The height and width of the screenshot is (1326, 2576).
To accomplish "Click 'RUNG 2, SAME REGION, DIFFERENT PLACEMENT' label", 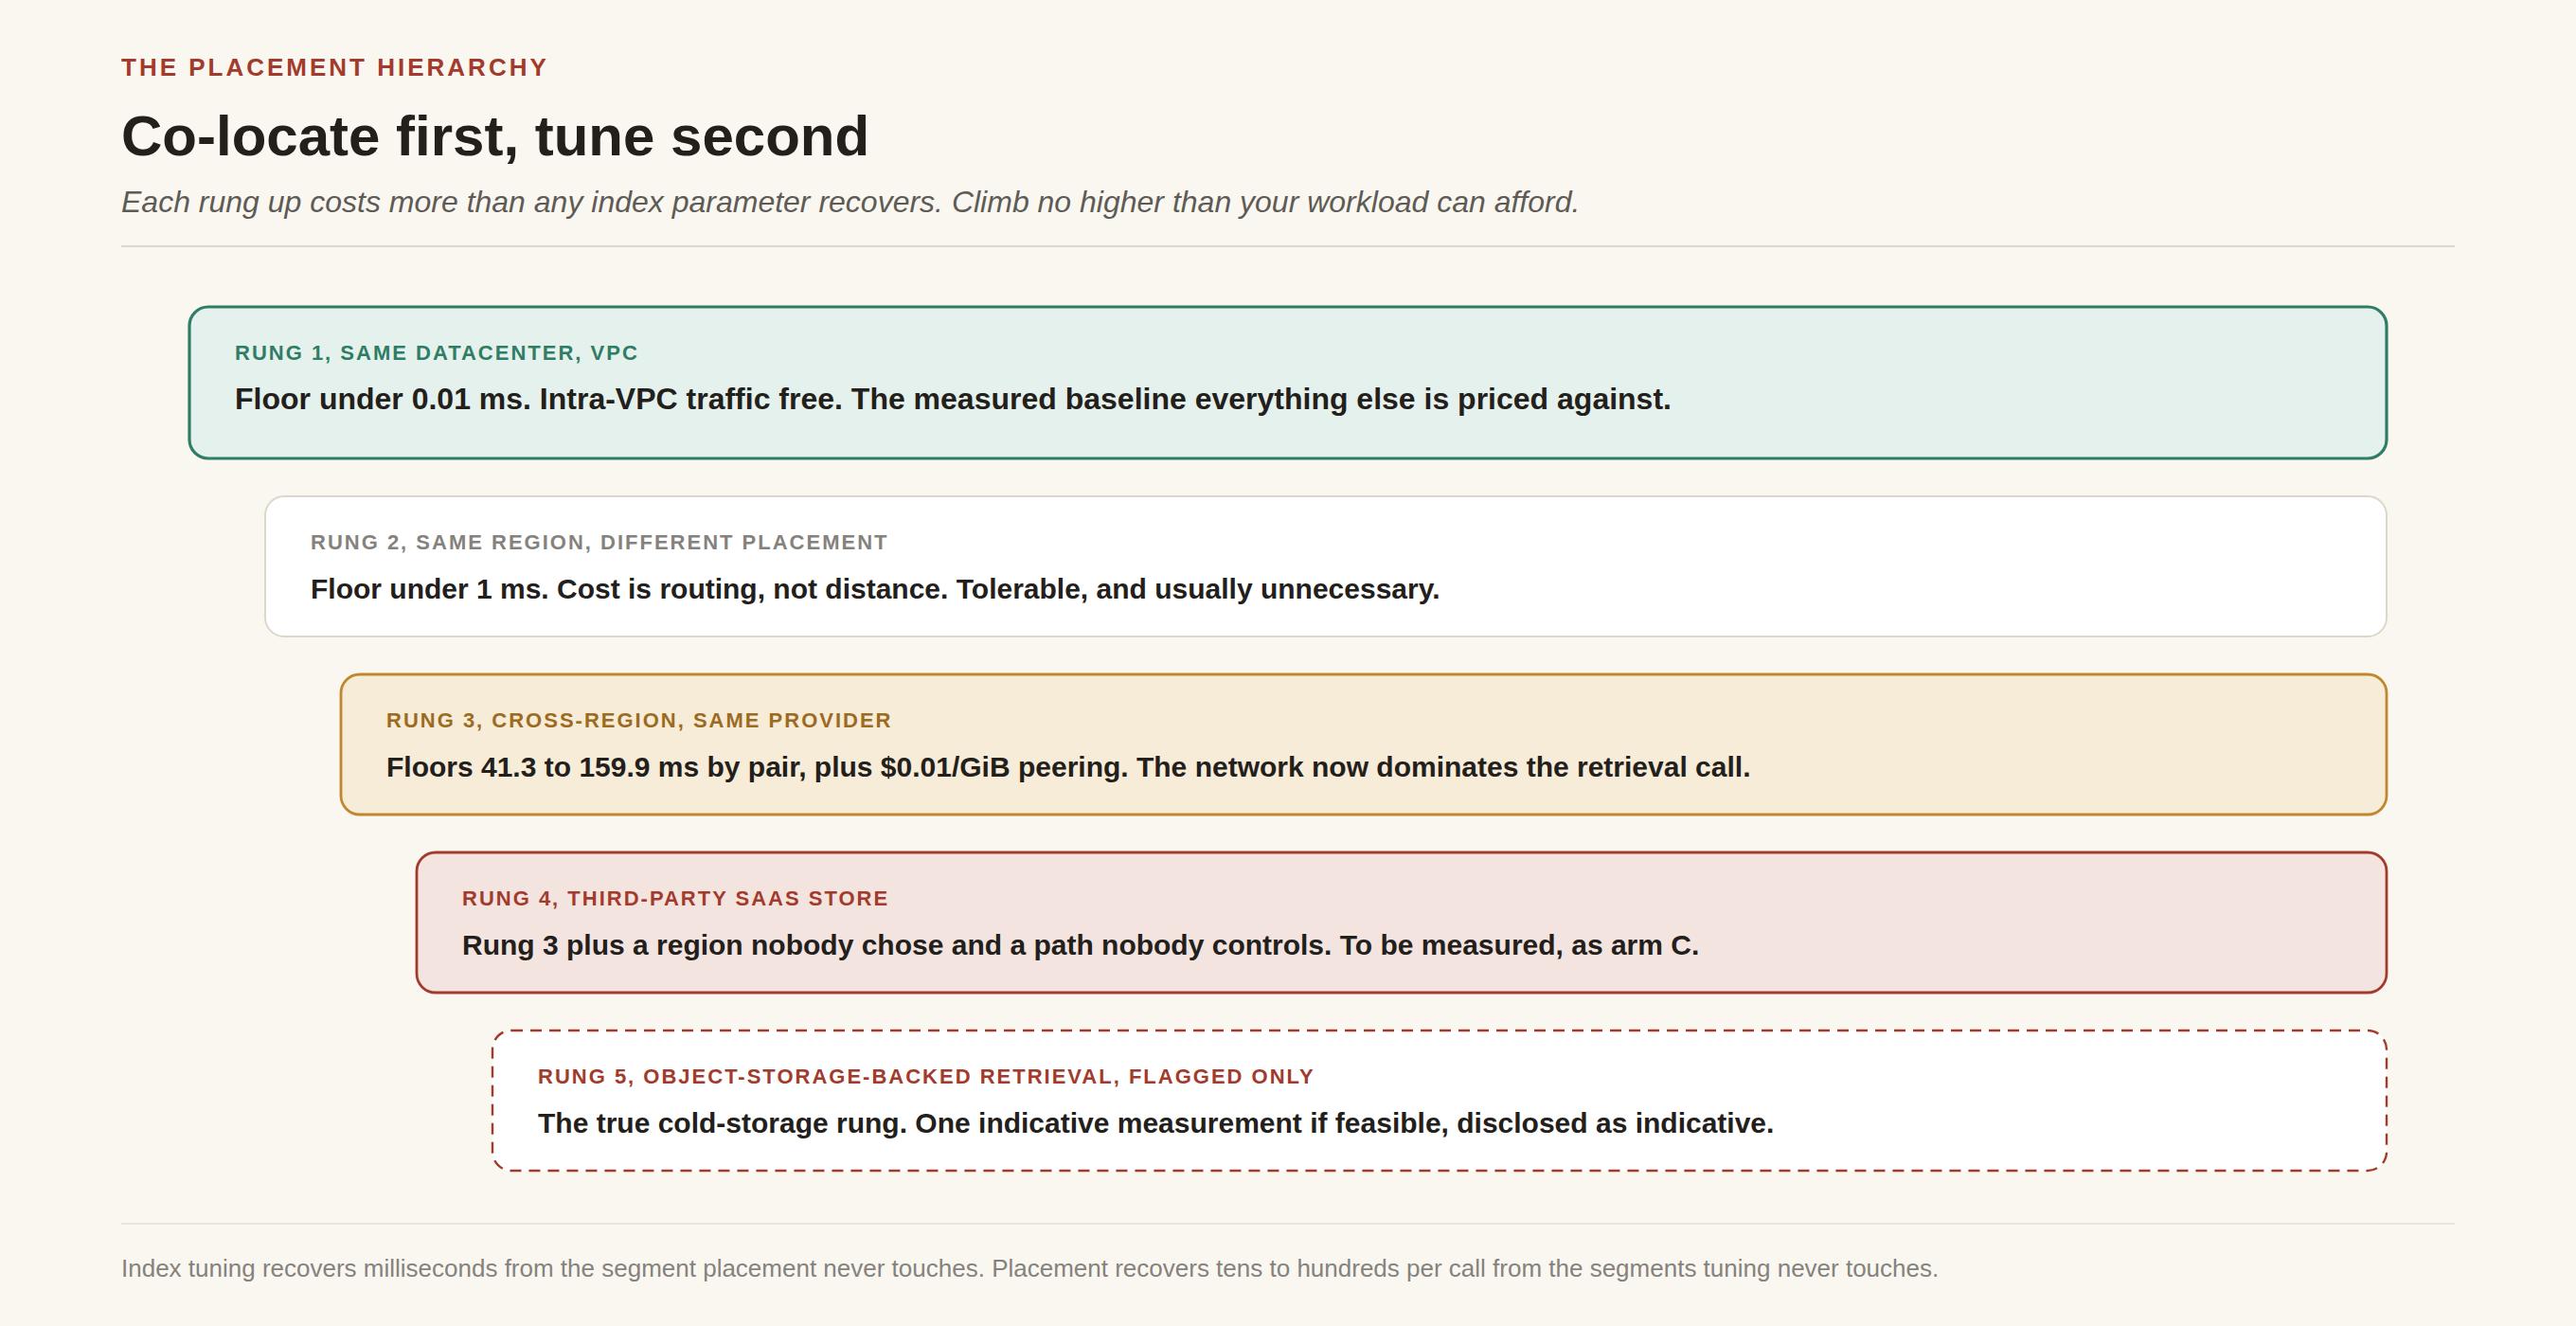I will coord(599,542).
